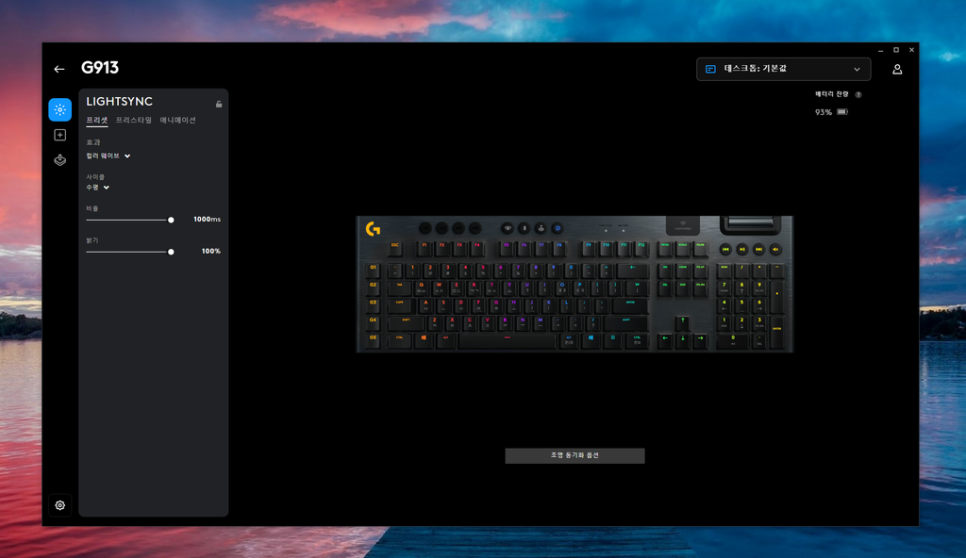
Task: Click the profile icon in the desktop profile box
Action: [710, 69]
